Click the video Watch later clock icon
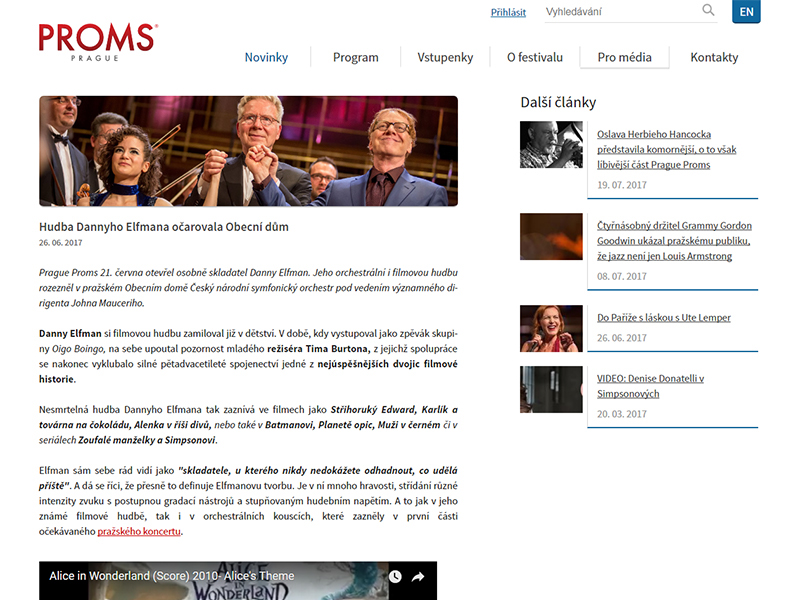This screenshot has width=800, height=600. click(x=395, y=577)
